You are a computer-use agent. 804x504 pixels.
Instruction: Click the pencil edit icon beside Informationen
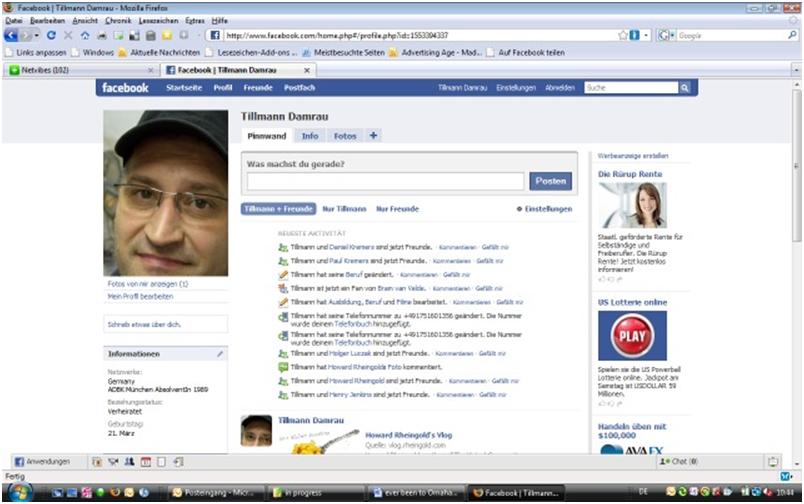click(x=220, y=354)
